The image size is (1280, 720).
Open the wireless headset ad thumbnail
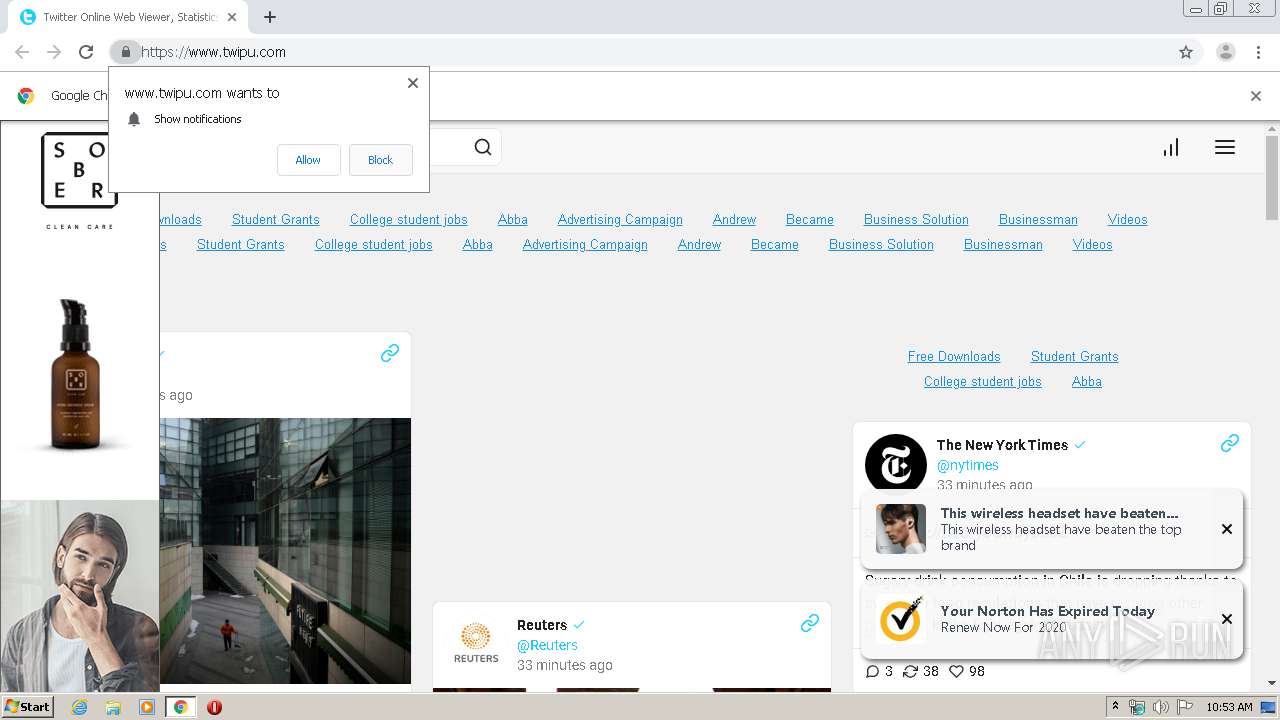[901, 529]
